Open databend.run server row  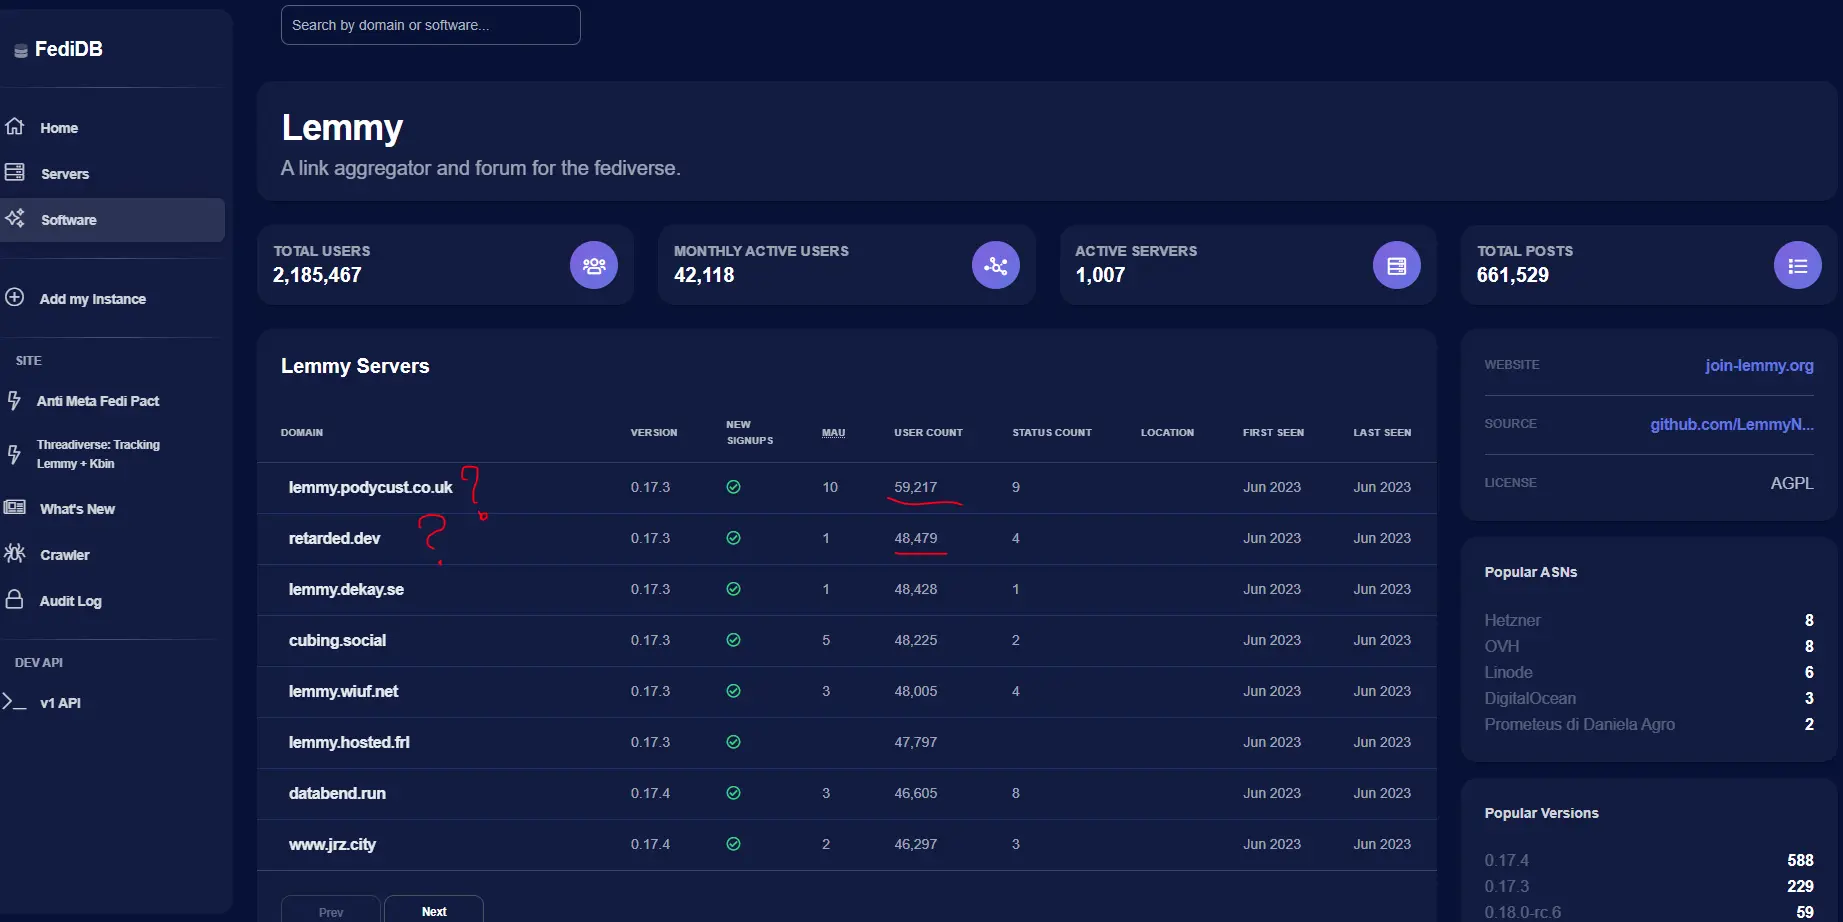[846, 794]
